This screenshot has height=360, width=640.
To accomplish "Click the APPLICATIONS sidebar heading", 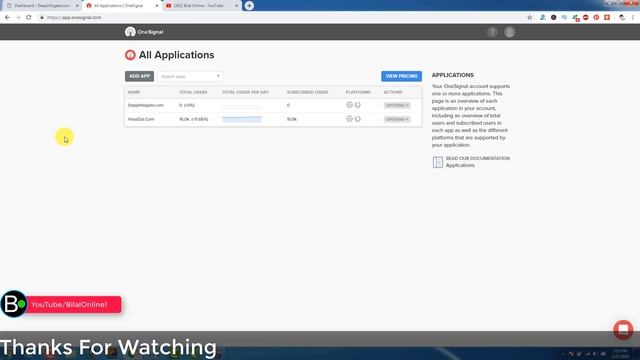I will (453, 75).
